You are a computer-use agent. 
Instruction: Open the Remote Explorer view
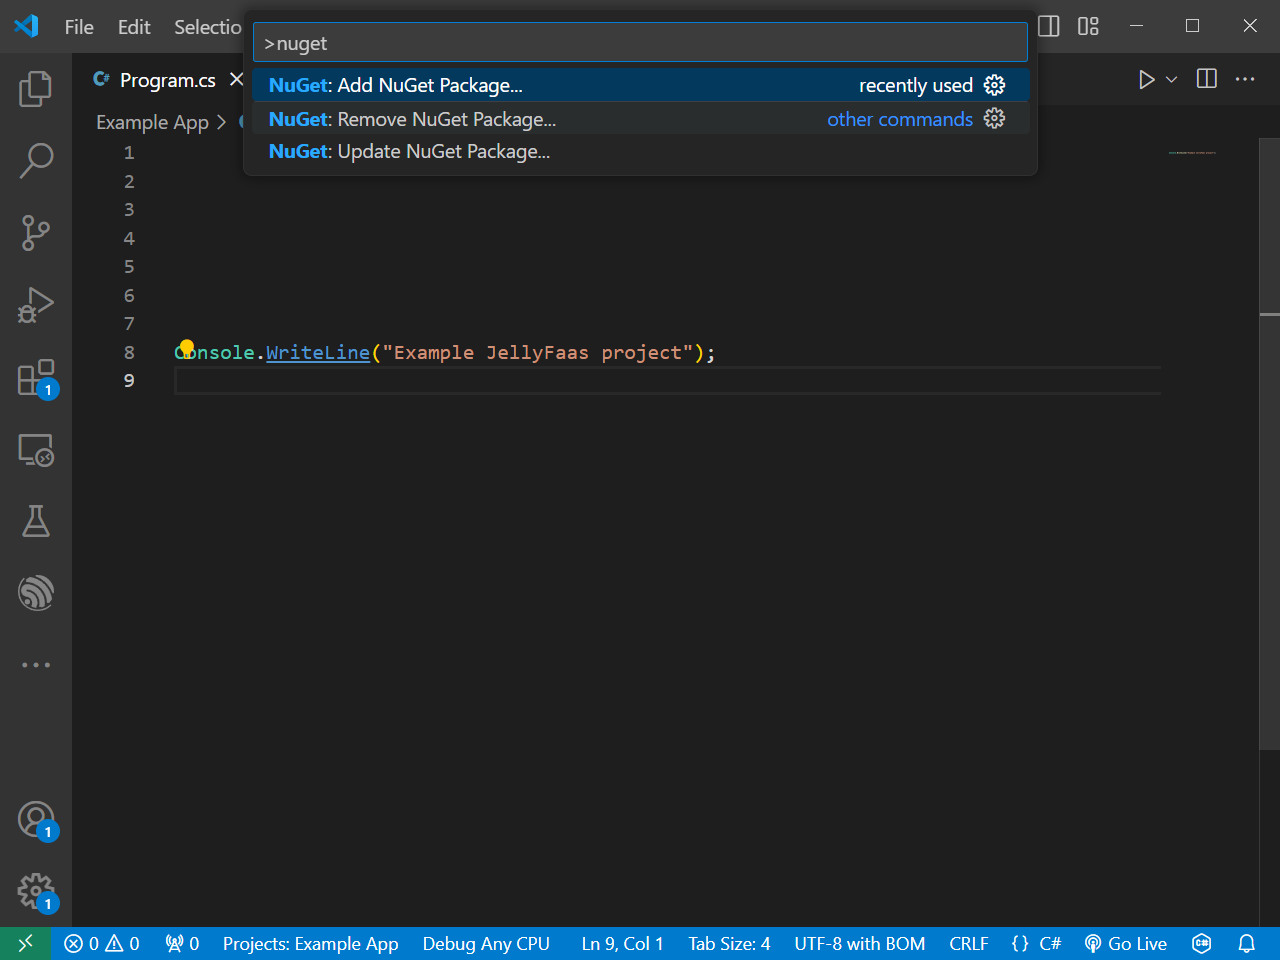coord(36,450)
